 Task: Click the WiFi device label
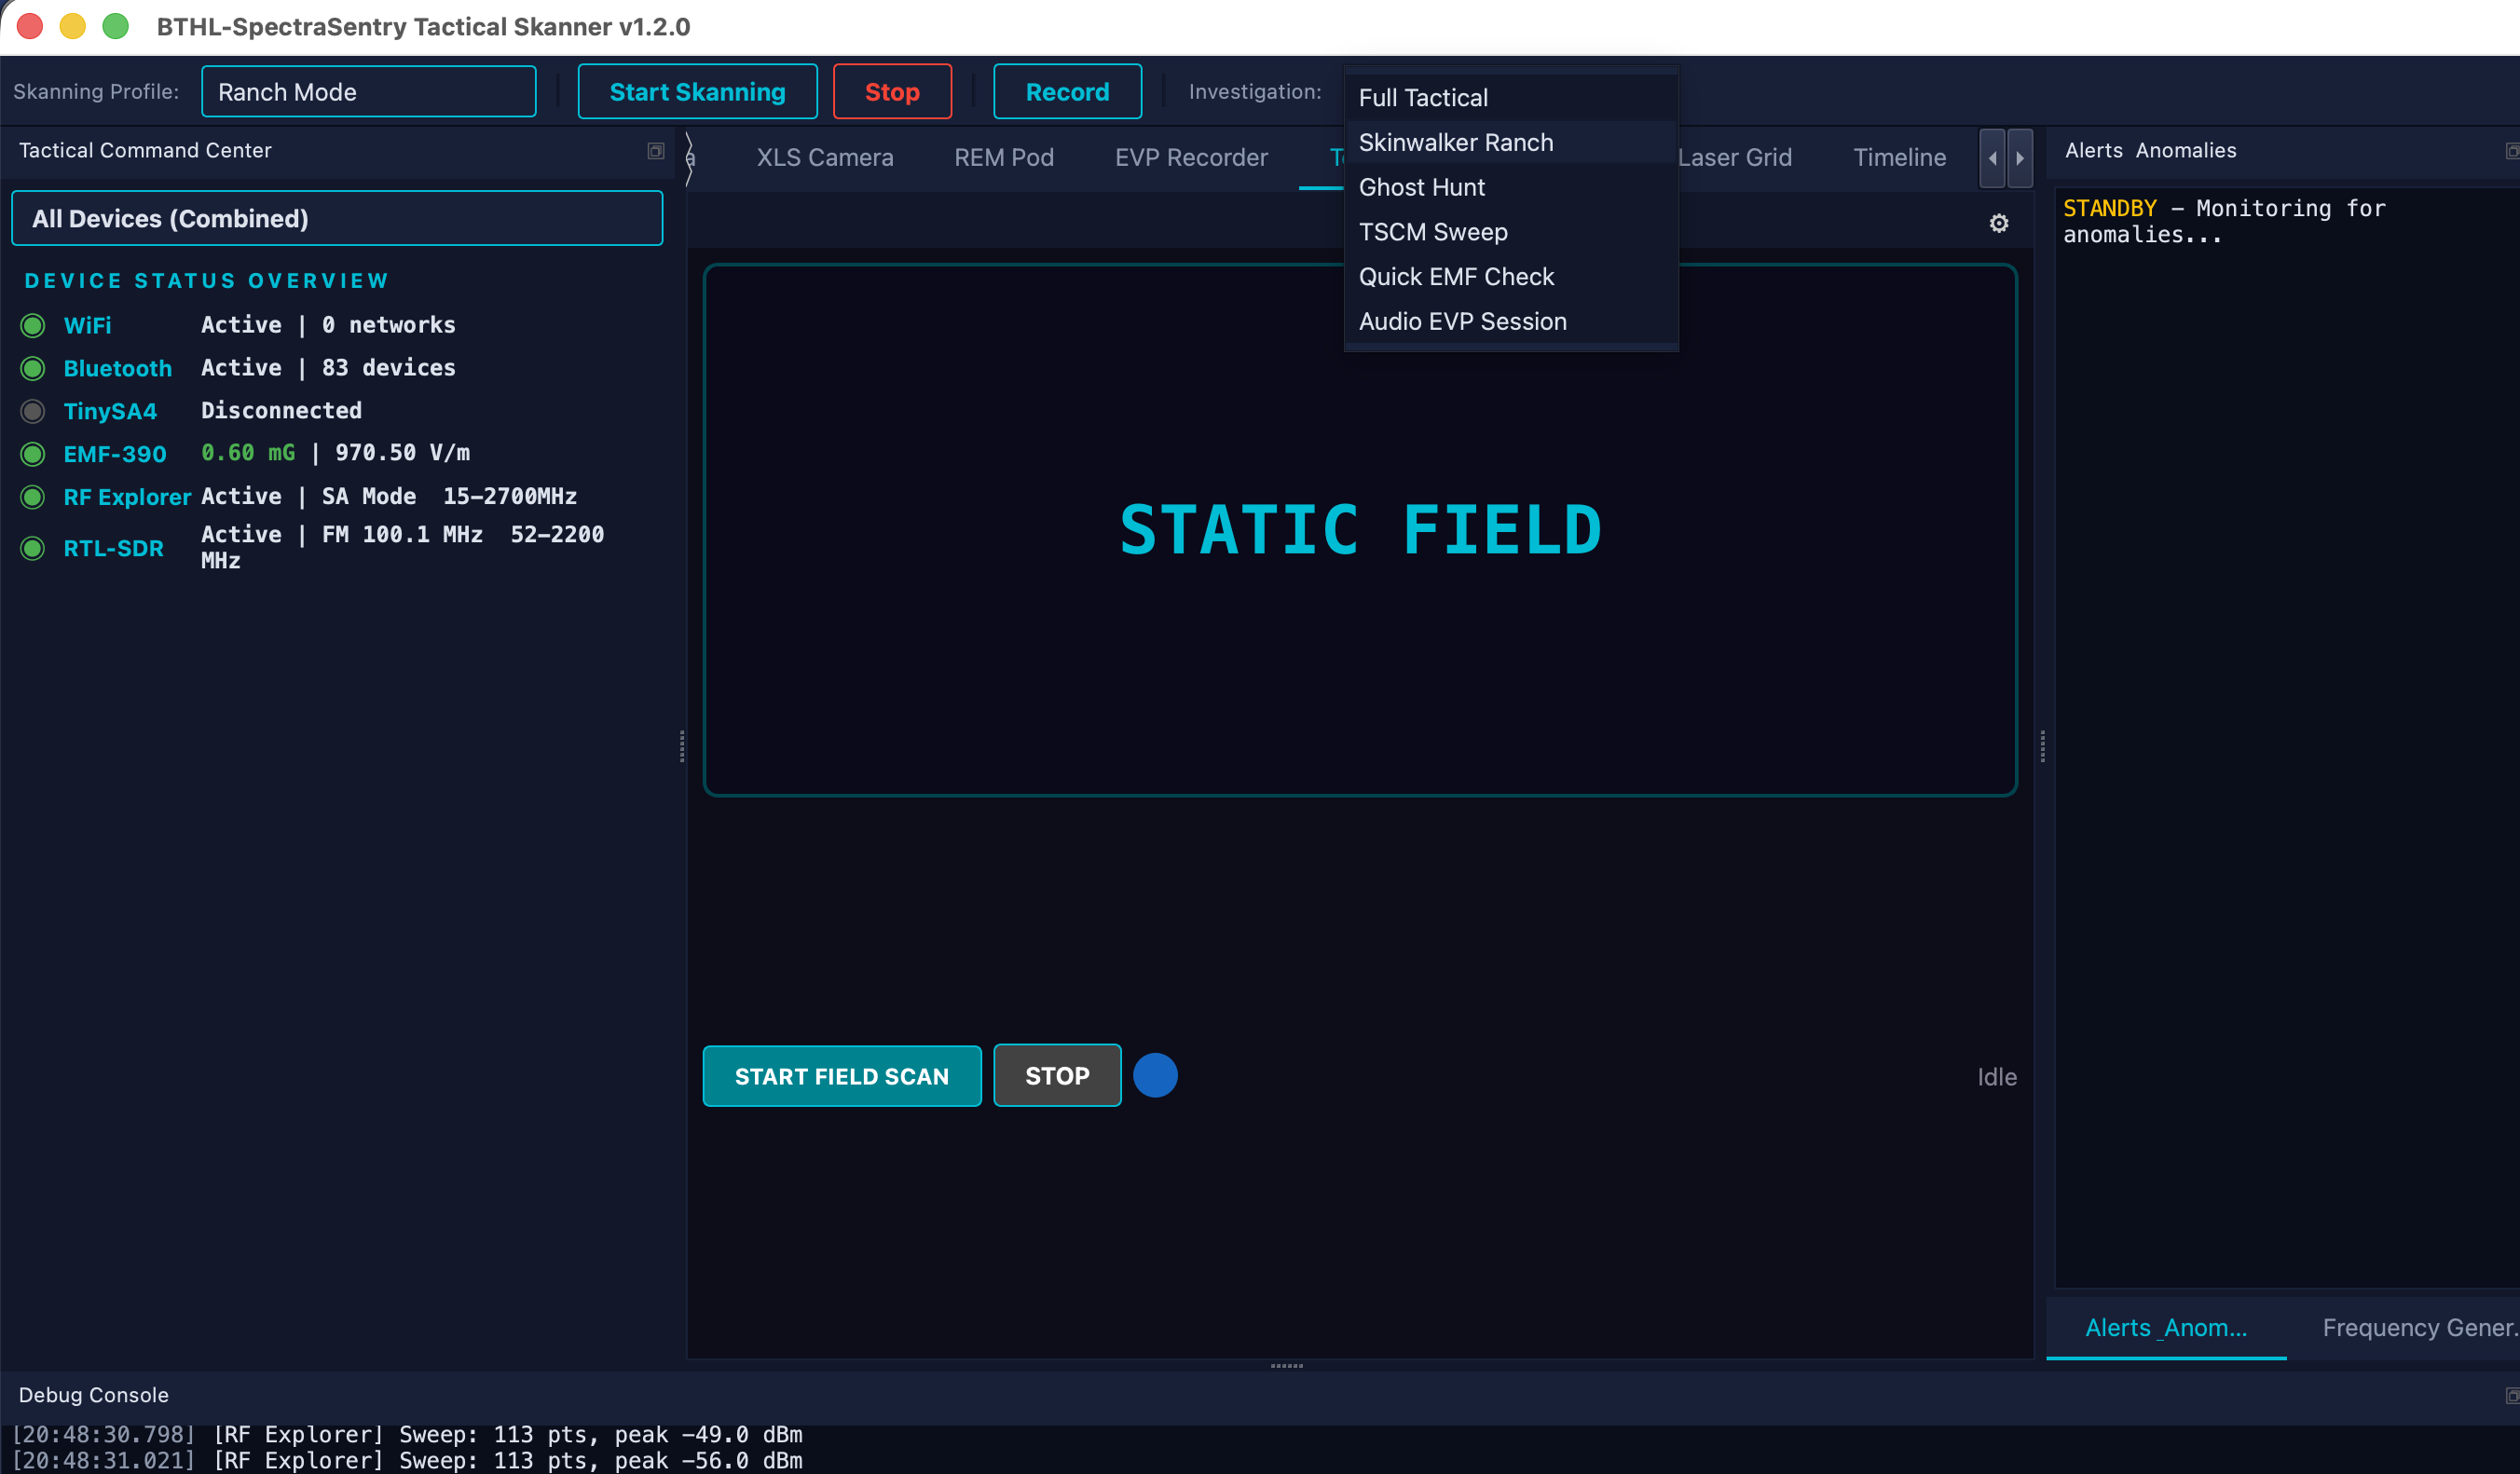pos(87,325)
